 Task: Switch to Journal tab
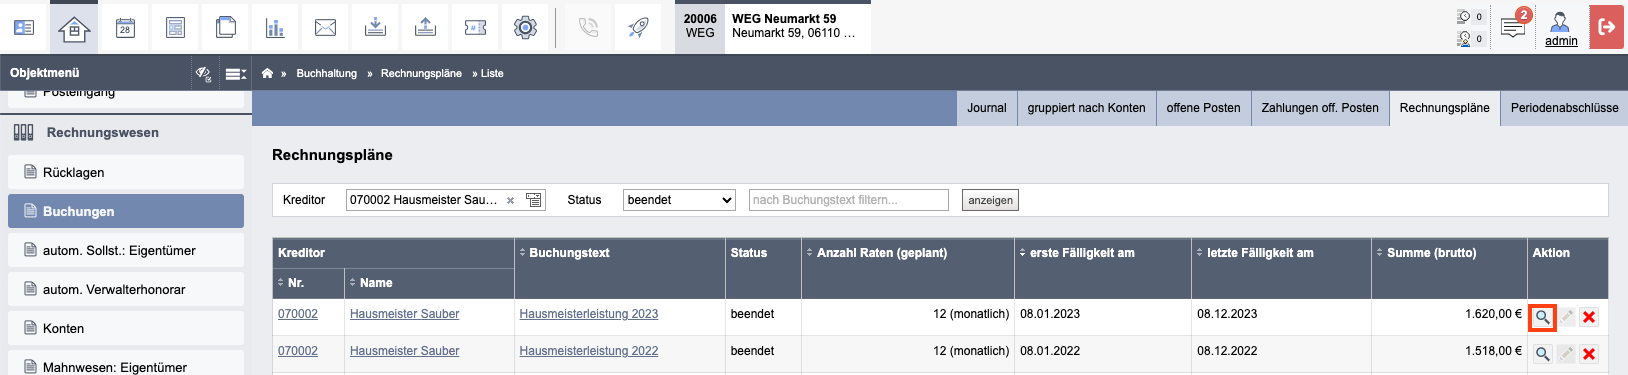pos(987,108)
